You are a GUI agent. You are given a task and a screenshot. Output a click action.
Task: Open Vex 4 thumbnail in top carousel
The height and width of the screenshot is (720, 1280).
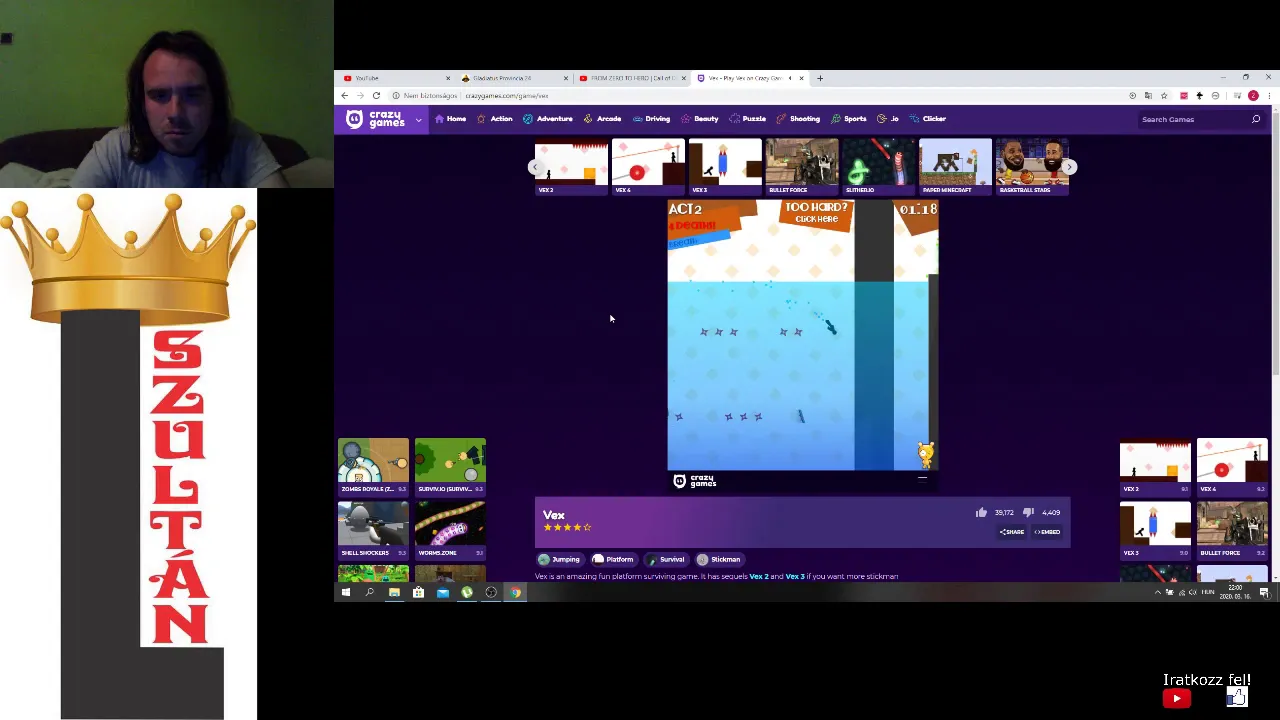[x=648, y=166]
